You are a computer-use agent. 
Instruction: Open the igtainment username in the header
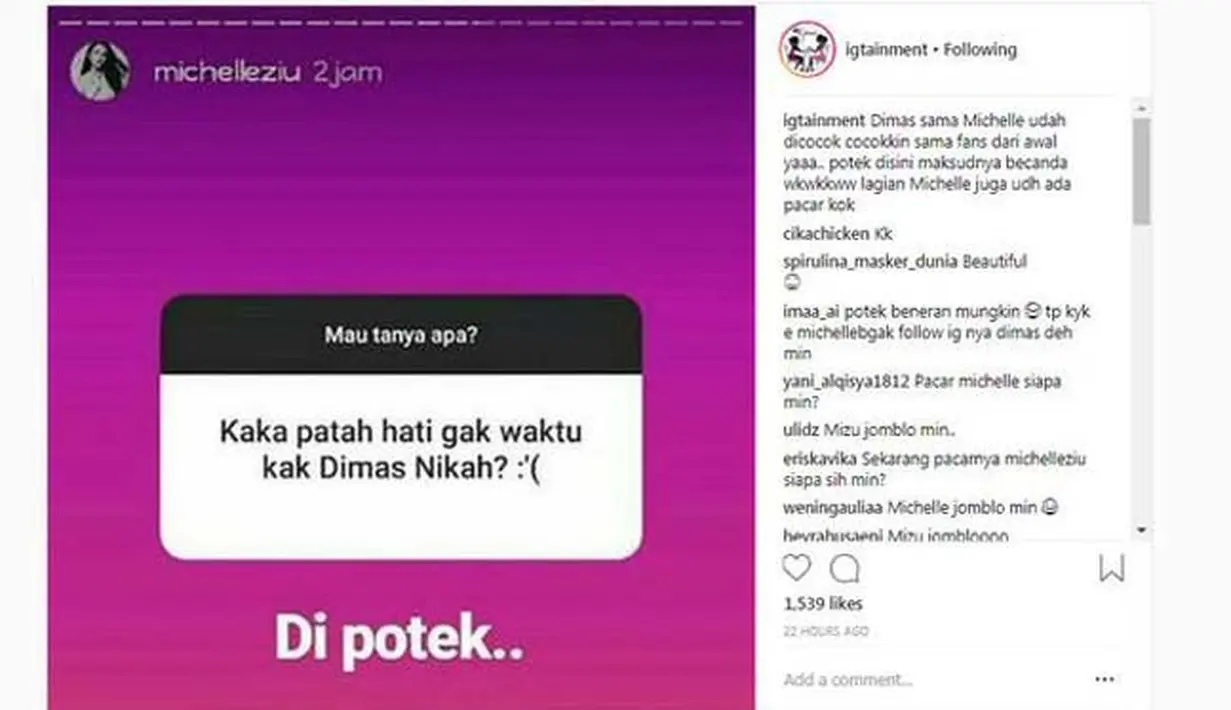tap(886, 50)
